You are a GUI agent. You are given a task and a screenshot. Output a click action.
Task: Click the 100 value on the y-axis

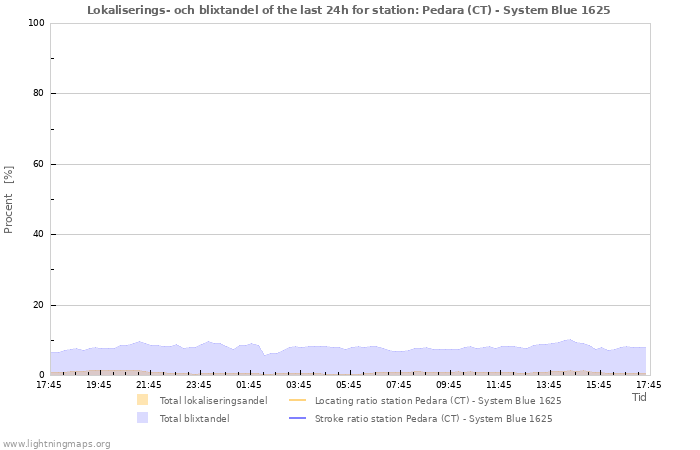coord(33,23)
